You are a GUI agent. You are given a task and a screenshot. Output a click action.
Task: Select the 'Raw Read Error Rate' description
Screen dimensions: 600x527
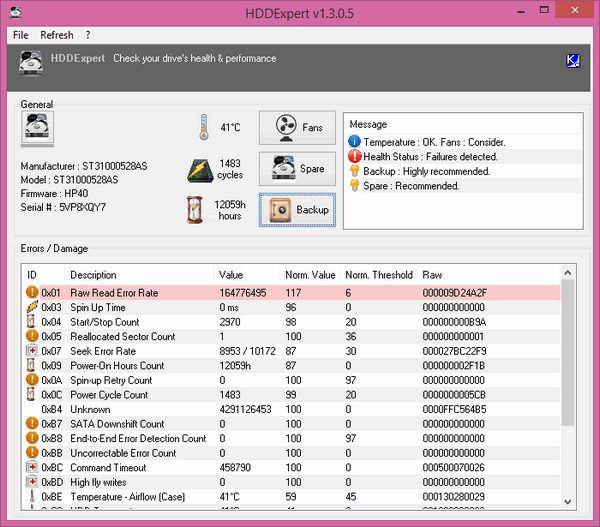pyautogui.click(x=114, y=293)
